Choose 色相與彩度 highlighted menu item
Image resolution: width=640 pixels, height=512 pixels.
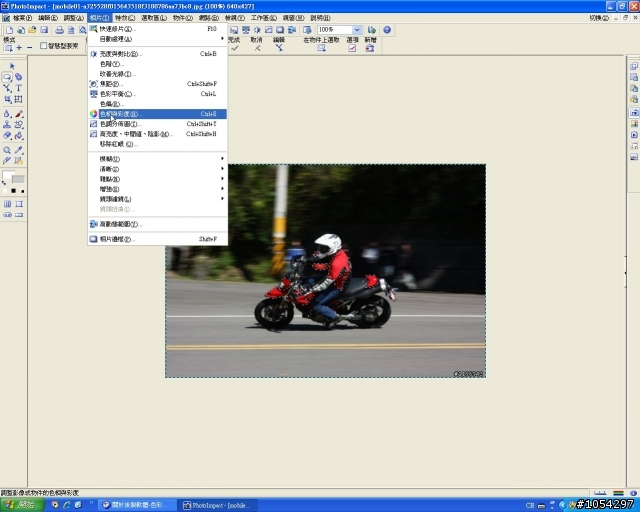point(158,114)
